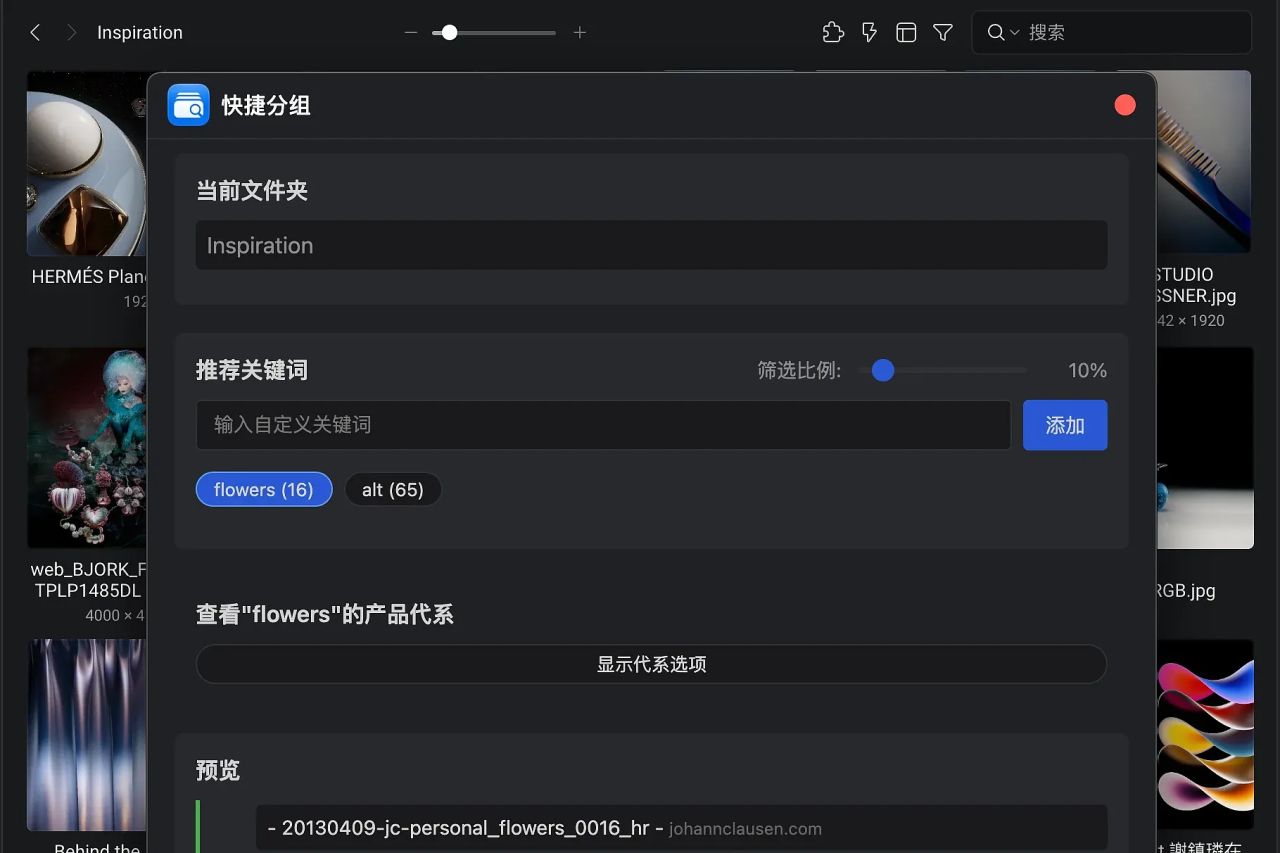Click the lightning bolt quick-action icon
The width and height of the screenshot is (1280, 853).
869,33
